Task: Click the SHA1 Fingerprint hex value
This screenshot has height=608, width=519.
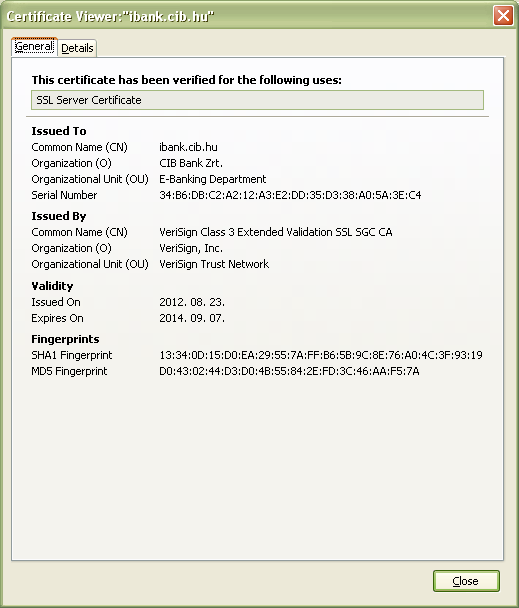Action: click(x=321, y=355)
